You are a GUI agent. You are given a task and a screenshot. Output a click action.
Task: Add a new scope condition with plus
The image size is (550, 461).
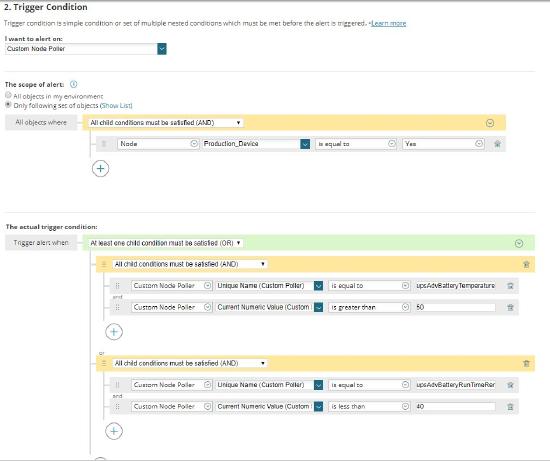click(x=100, y=168)
